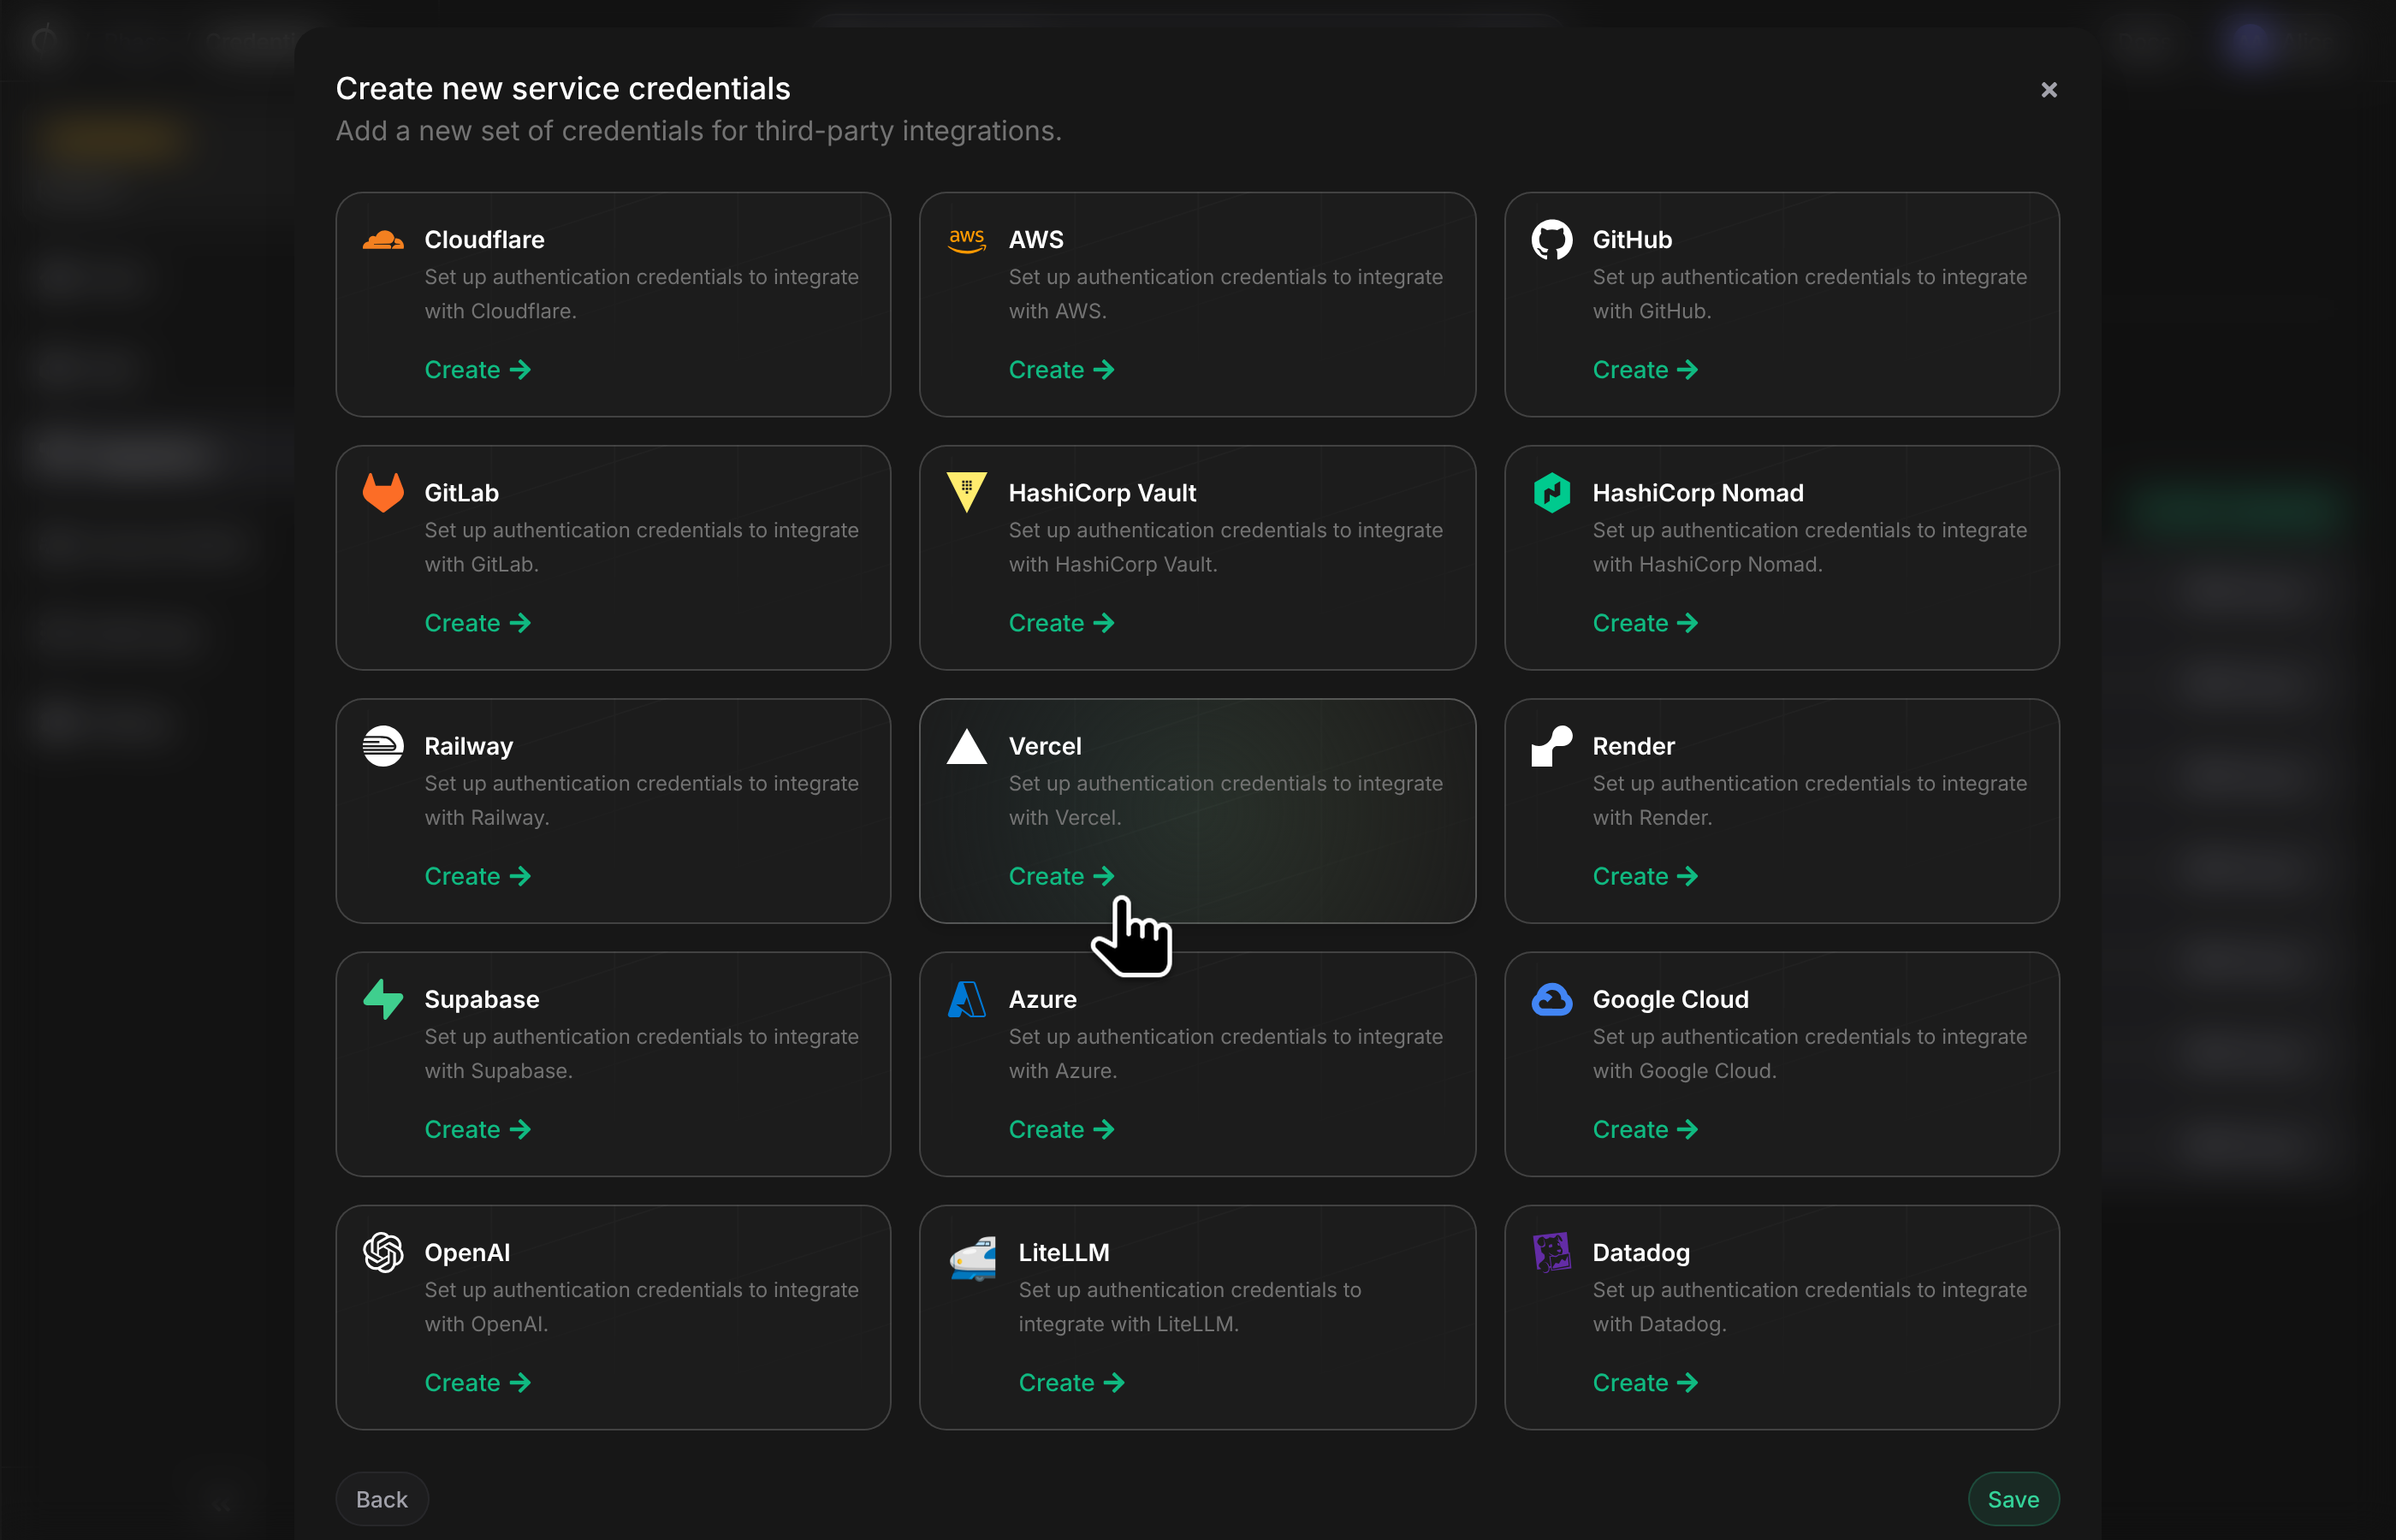
Task: Click the Supabase lightning bolt icon
Action: (383, 999)
